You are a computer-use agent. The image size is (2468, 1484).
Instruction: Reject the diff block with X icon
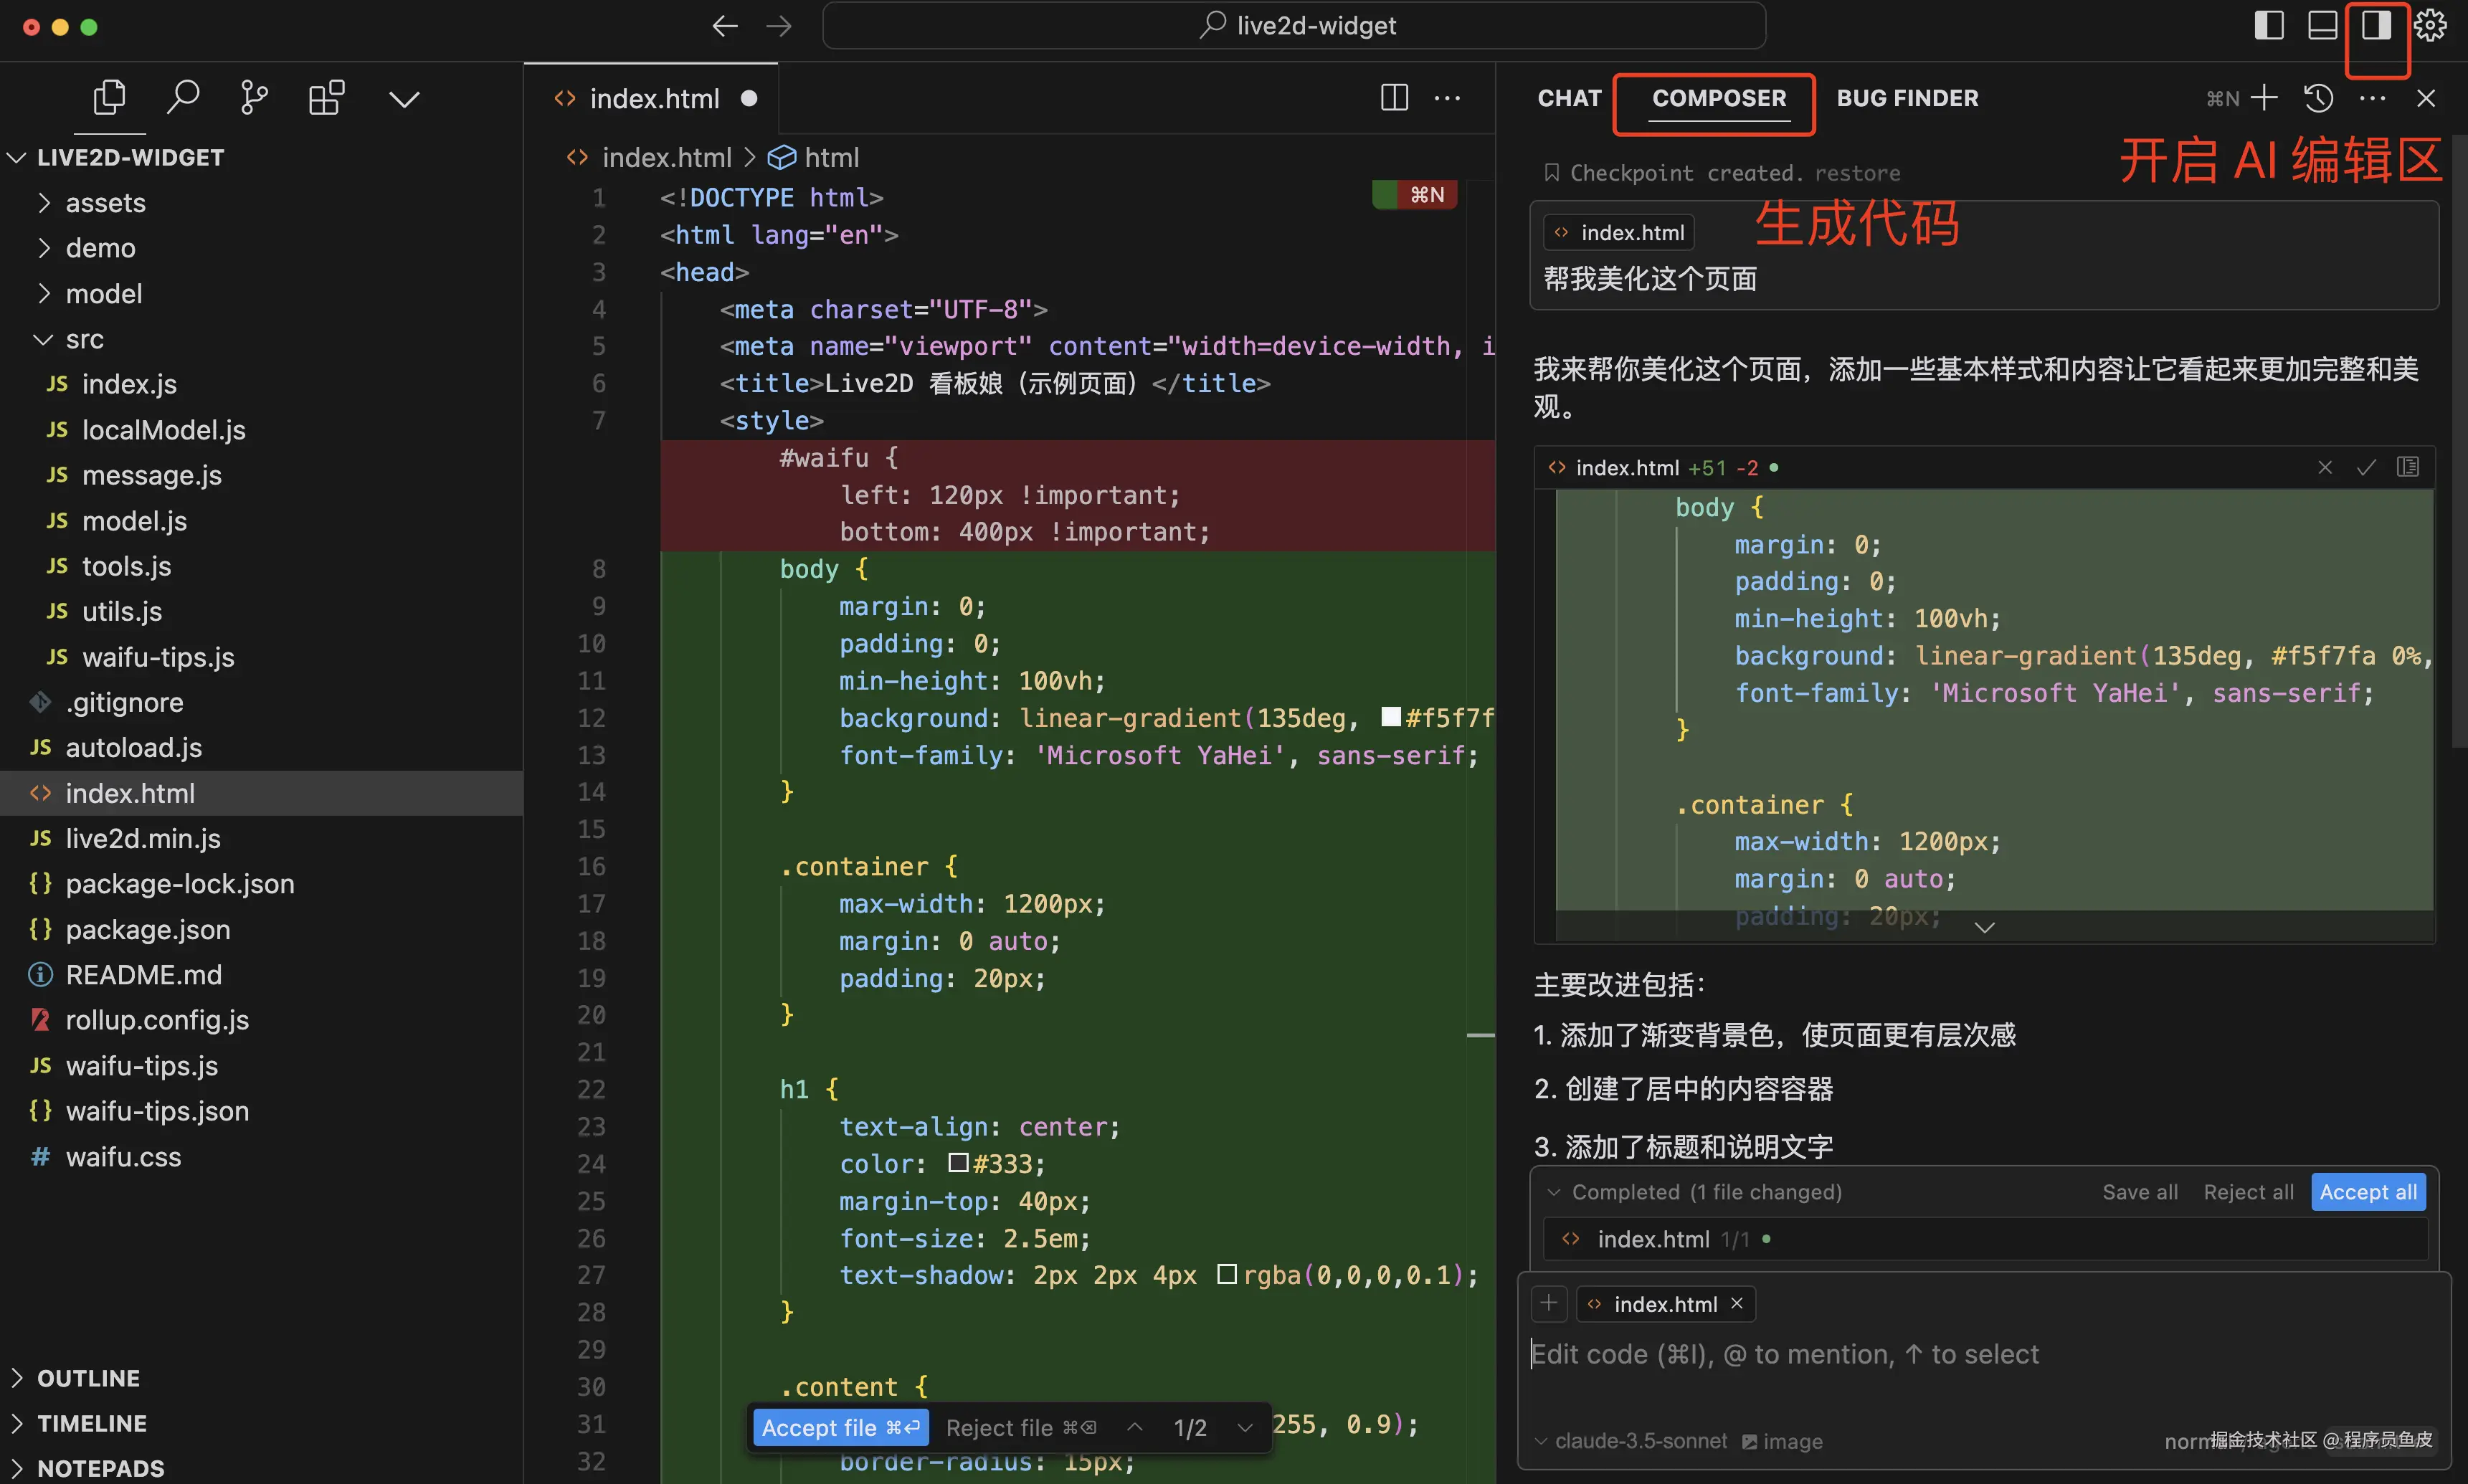2325,467
